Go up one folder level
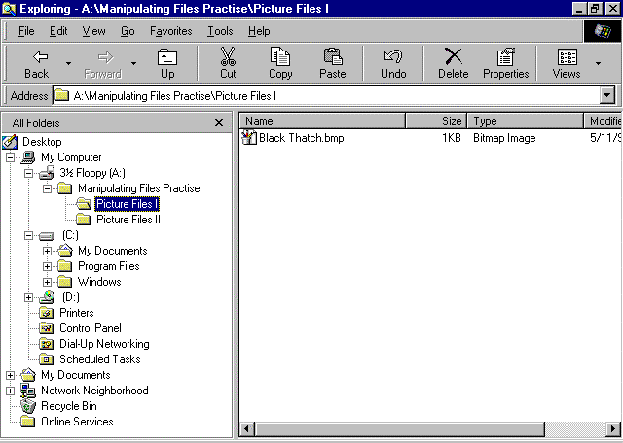623x443 pixels. click(167, 63)
